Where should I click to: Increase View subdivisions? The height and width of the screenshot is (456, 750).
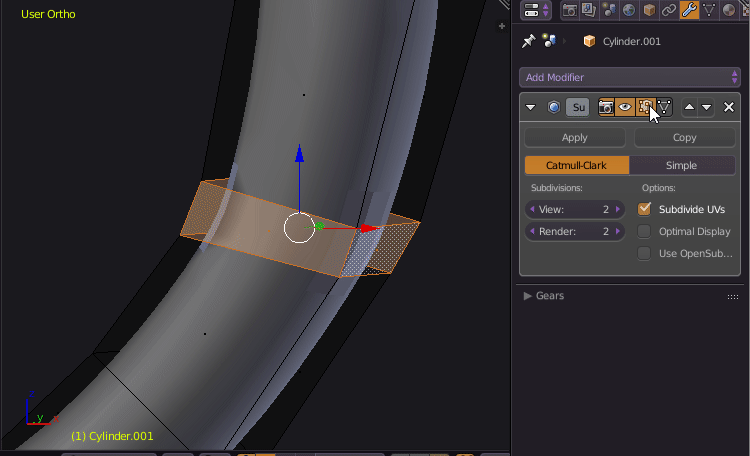click(618, 210)
